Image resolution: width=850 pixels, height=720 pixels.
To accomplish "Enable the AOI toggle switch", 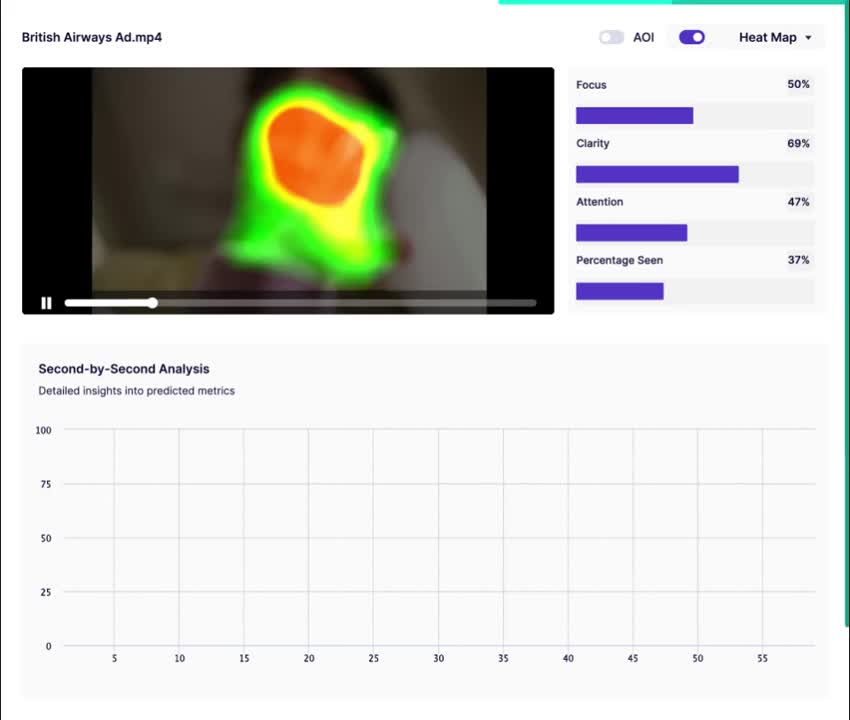I will [611, 37].
